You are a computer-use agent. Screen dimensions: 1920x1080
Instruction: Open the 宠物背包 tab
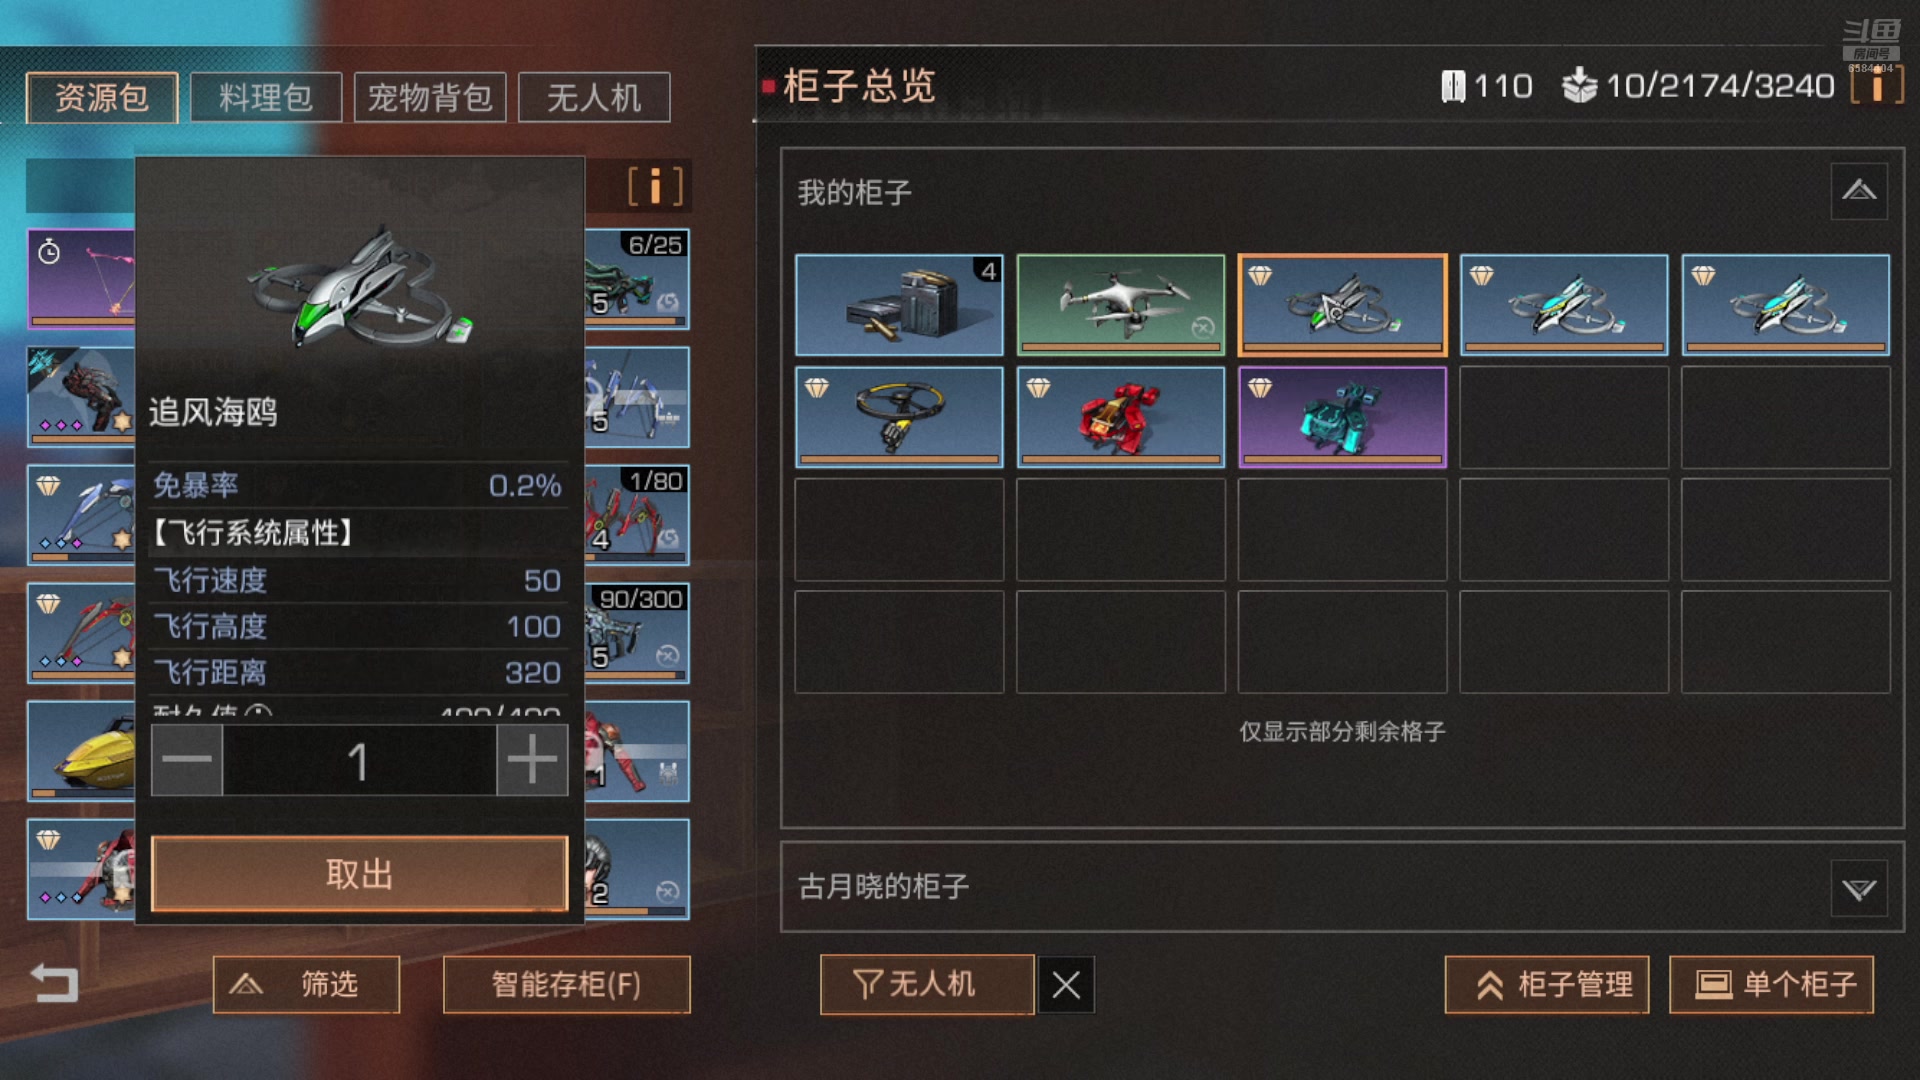[x=430, y=98]
